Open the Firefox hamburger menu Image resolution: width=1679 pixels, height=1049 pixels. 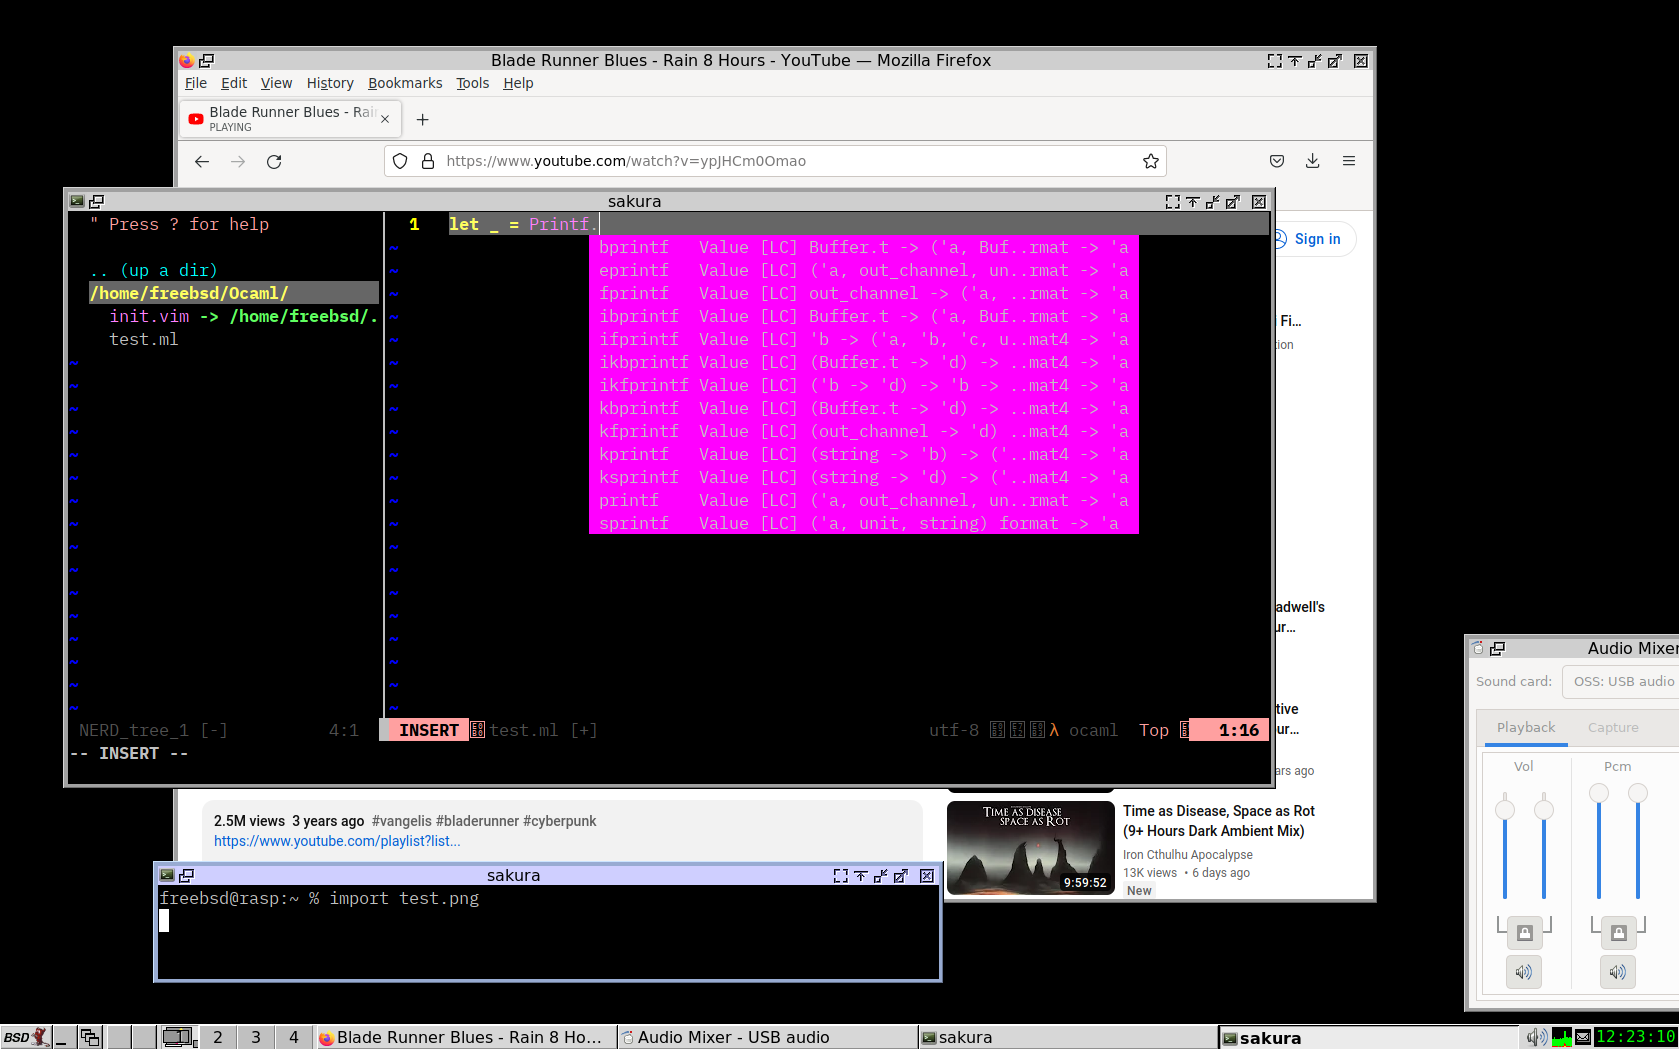(1349, 161)
